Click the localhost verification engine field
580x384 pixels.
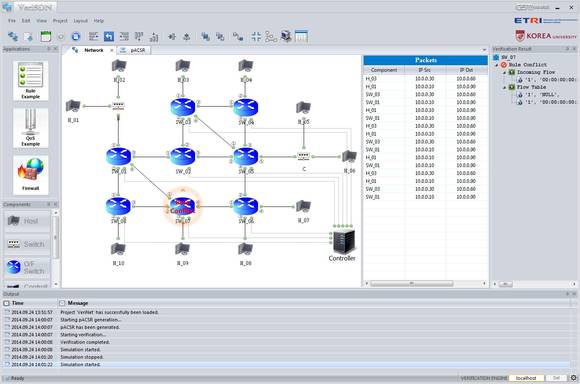coord(526,378)
